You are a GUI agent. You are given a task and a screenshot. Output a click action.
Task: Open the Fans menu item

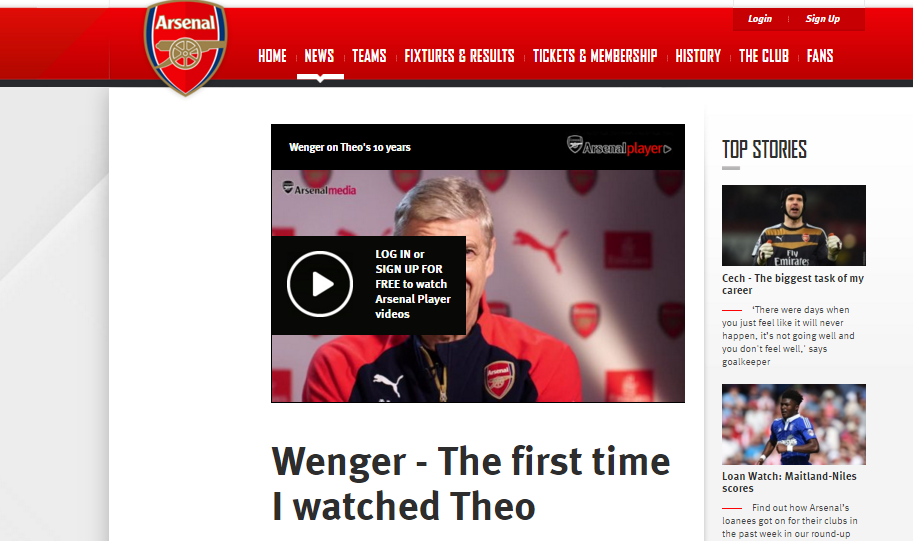click(x=820, y=56)
